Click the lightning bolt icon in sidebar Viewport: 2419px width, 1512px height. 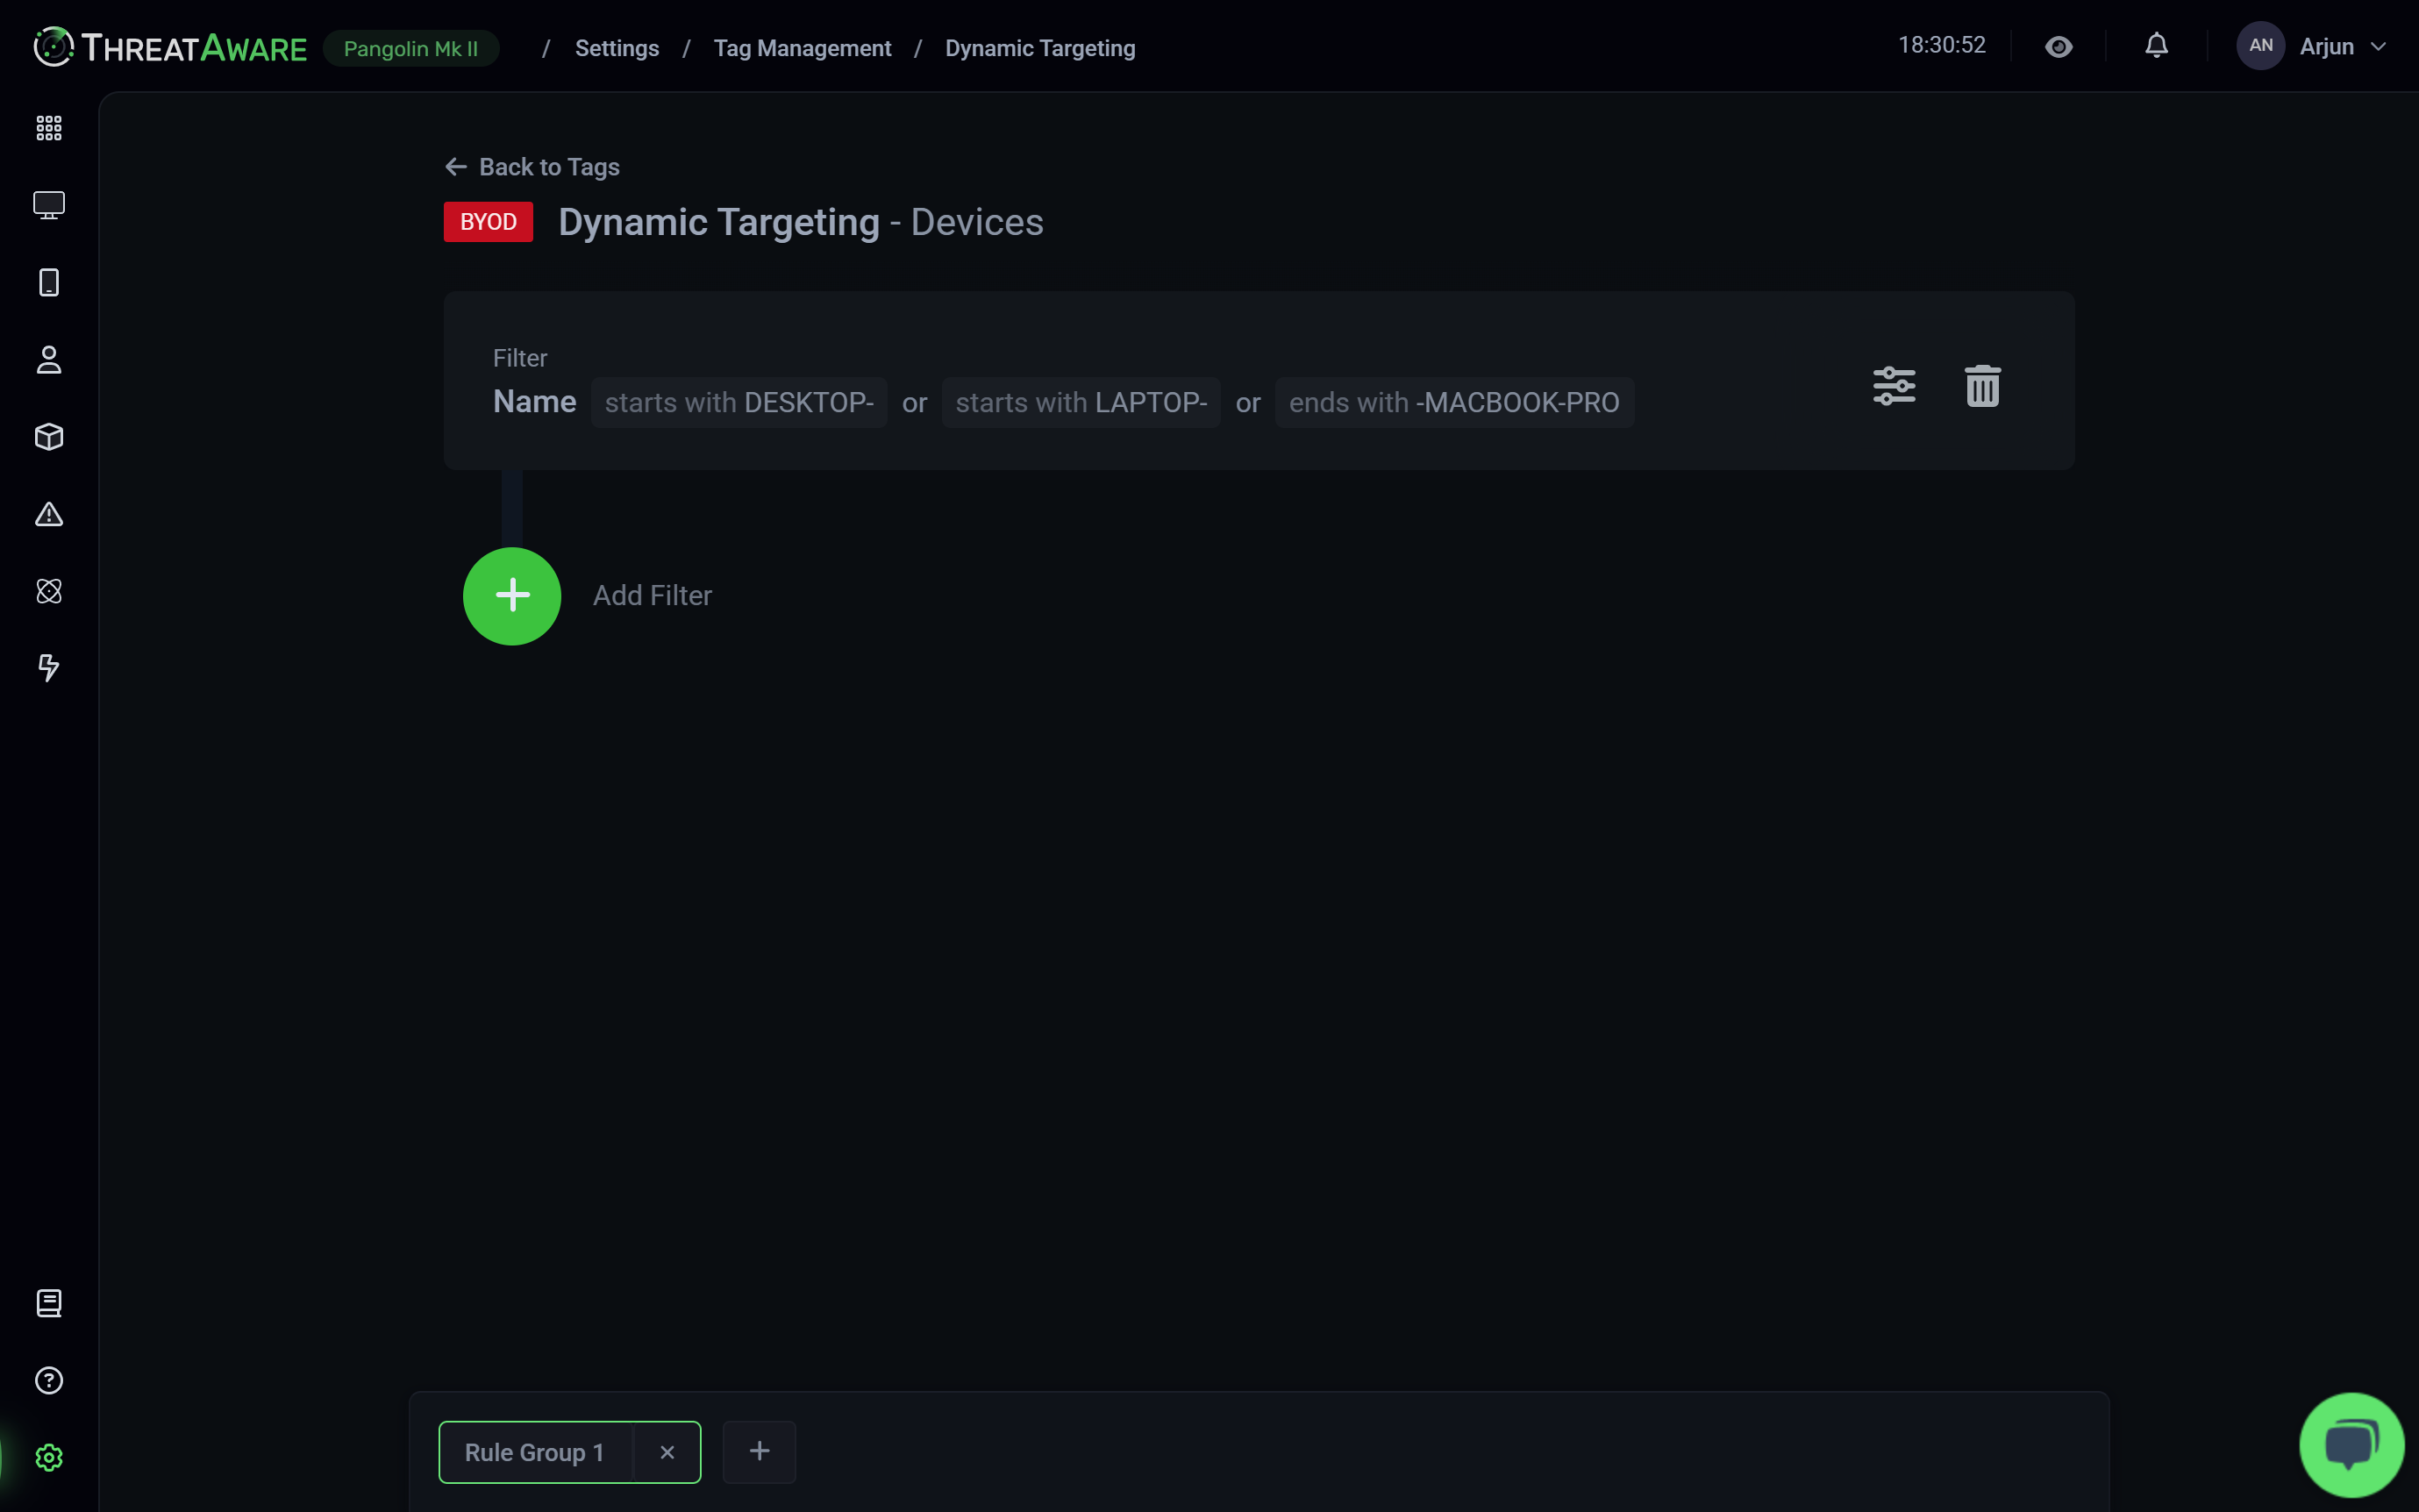(x=48, y=668)
